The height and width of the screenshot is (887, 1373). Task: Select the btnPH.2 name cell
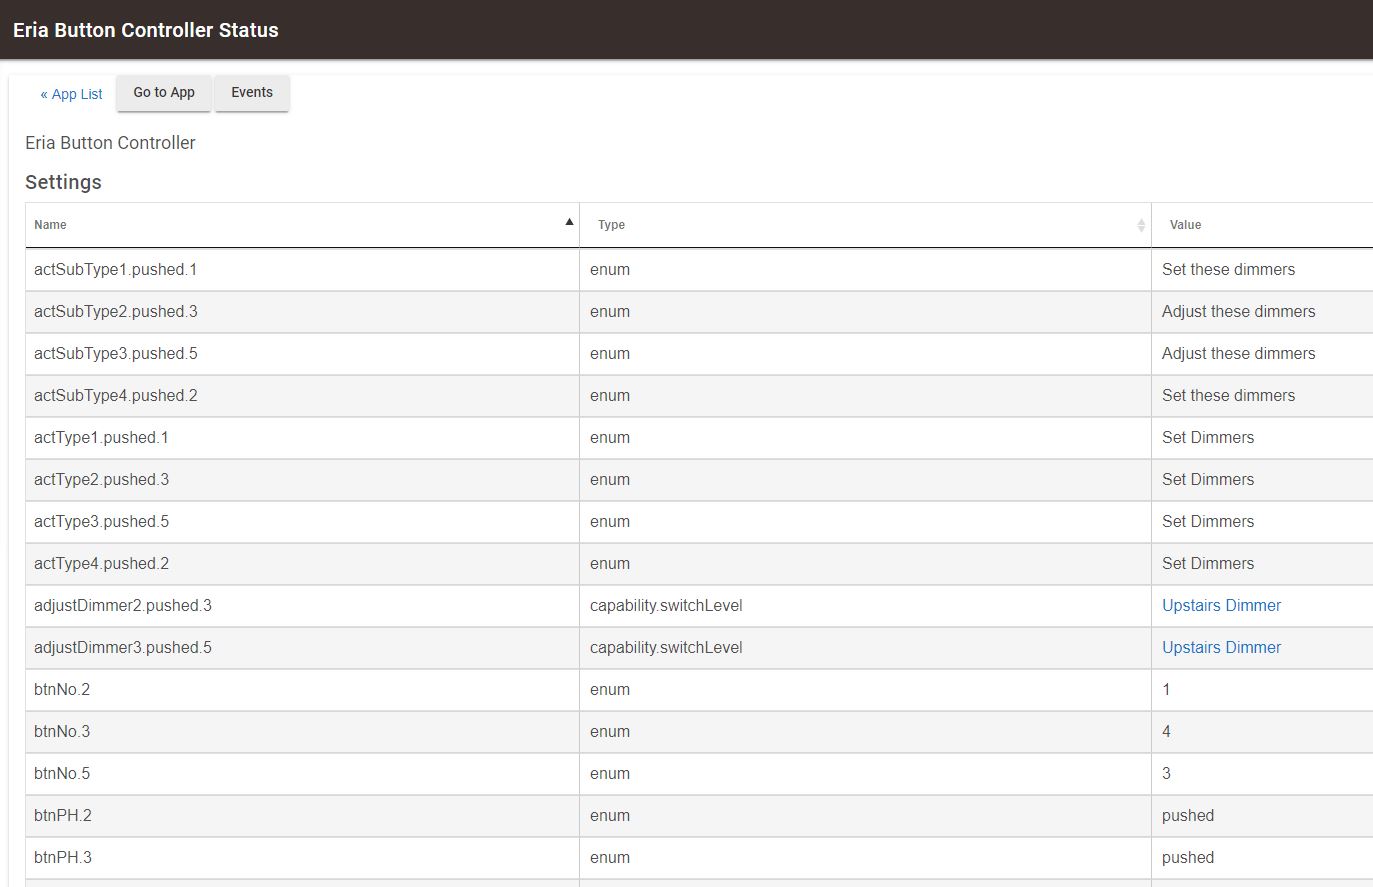pos(302,816)
